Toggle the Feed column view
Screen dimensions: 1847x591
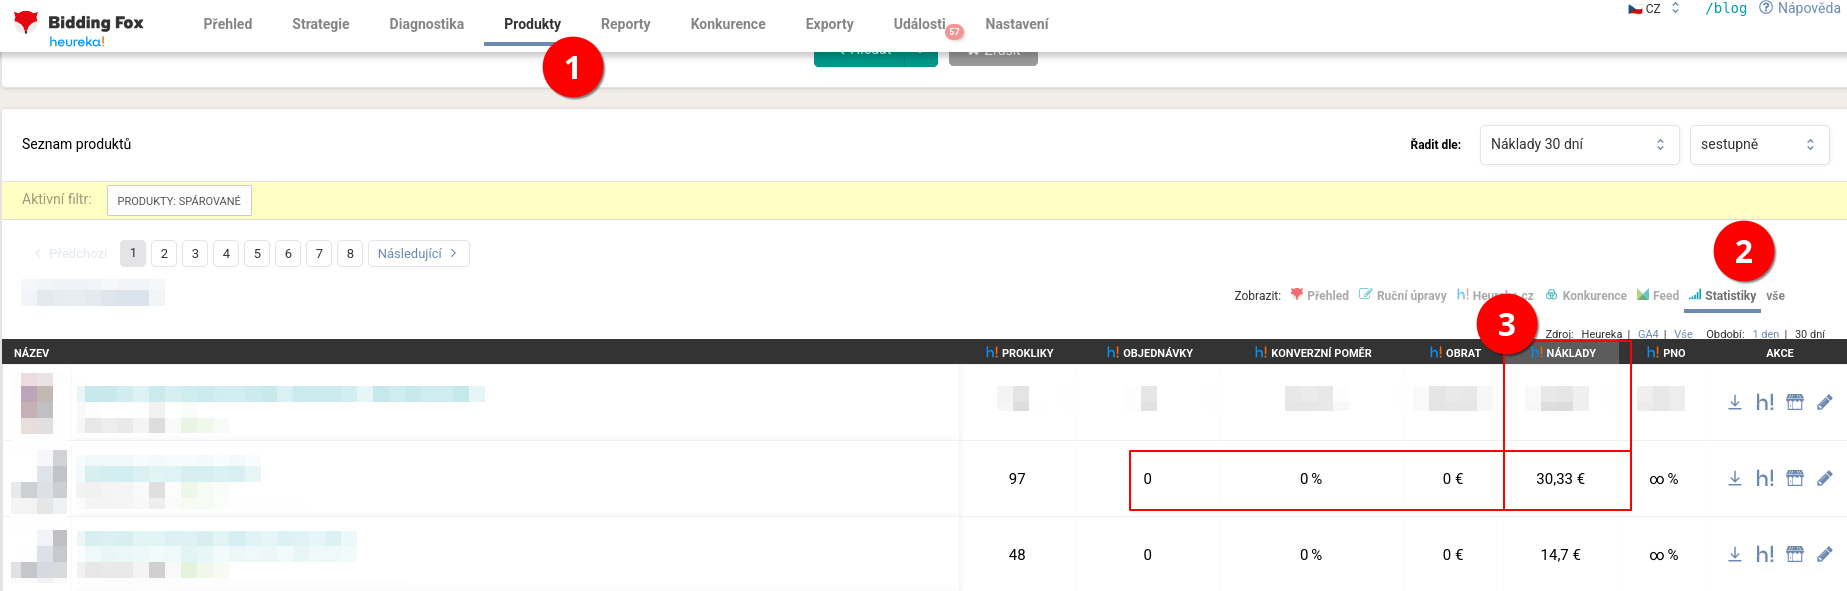point(1658,296)
